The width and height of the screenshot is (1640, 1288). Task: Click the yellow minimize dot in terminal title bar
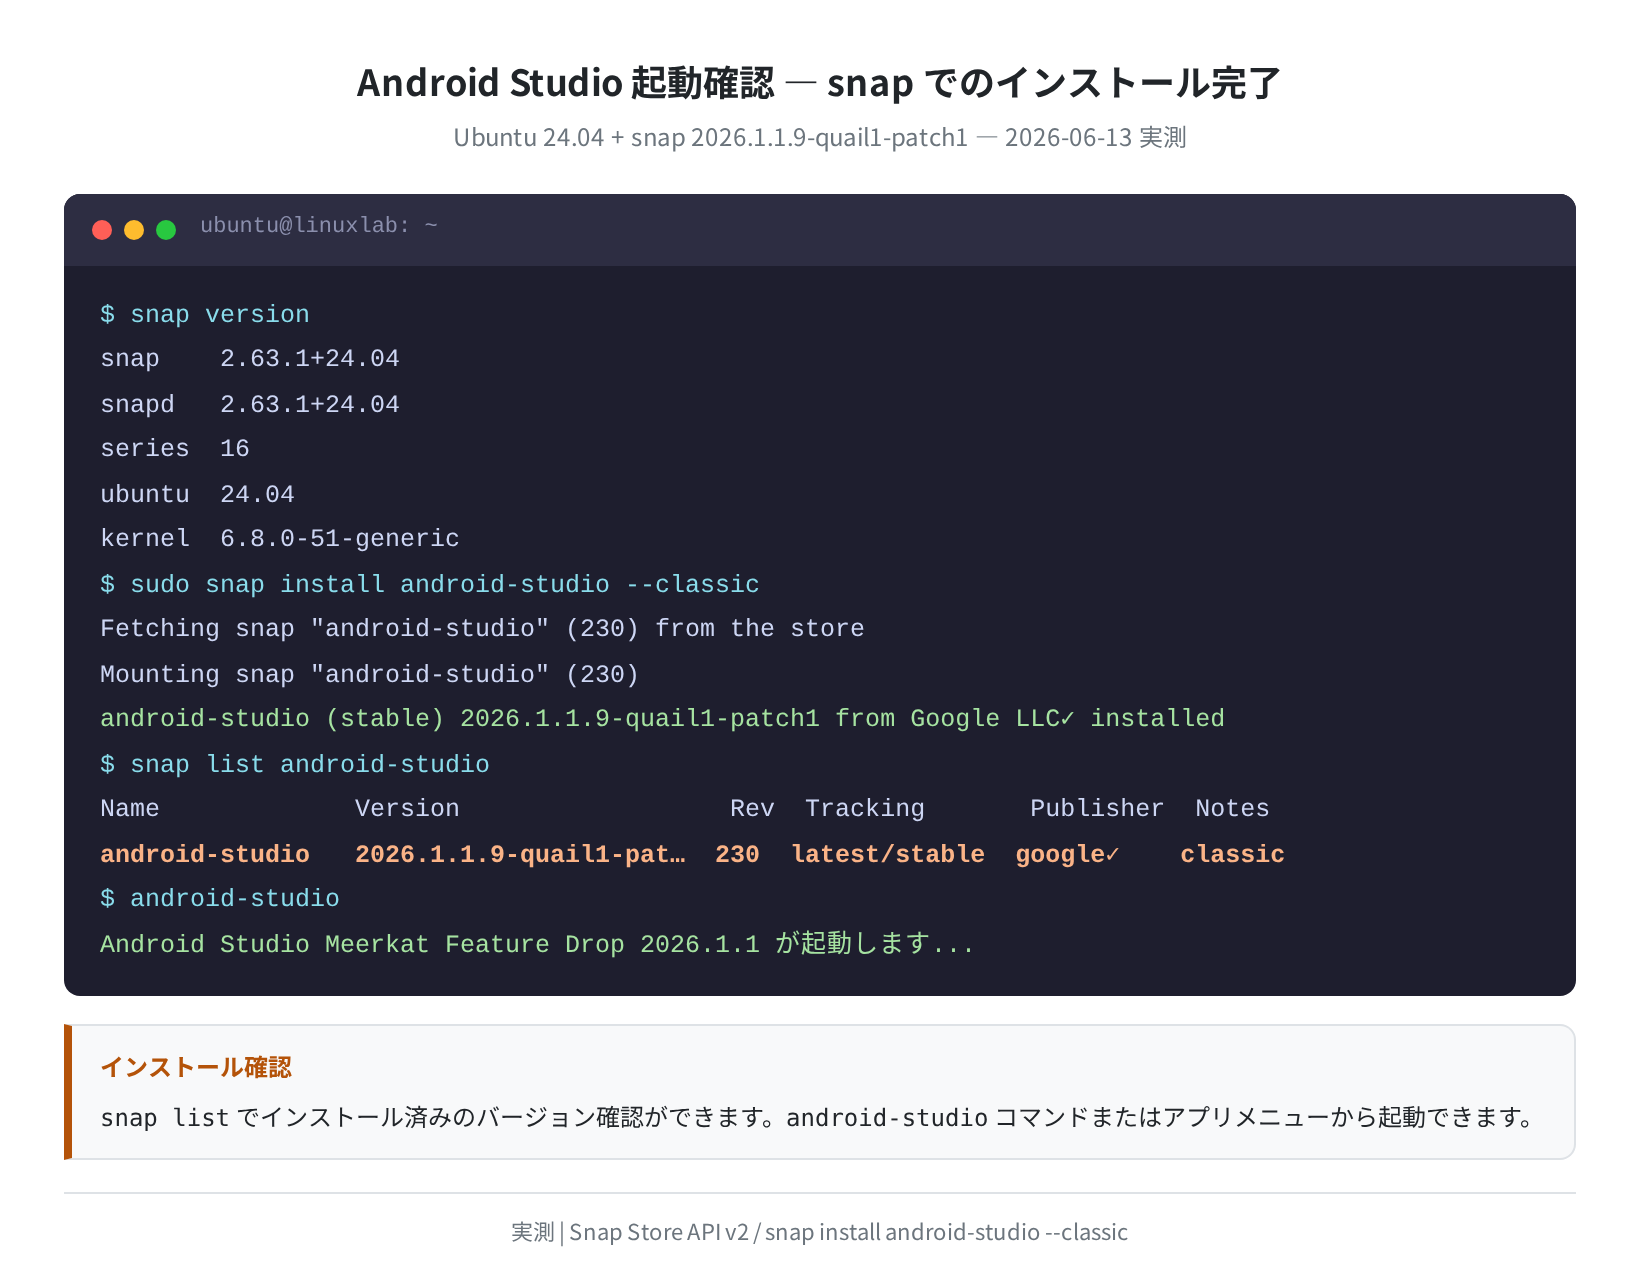tap(134, 230)
